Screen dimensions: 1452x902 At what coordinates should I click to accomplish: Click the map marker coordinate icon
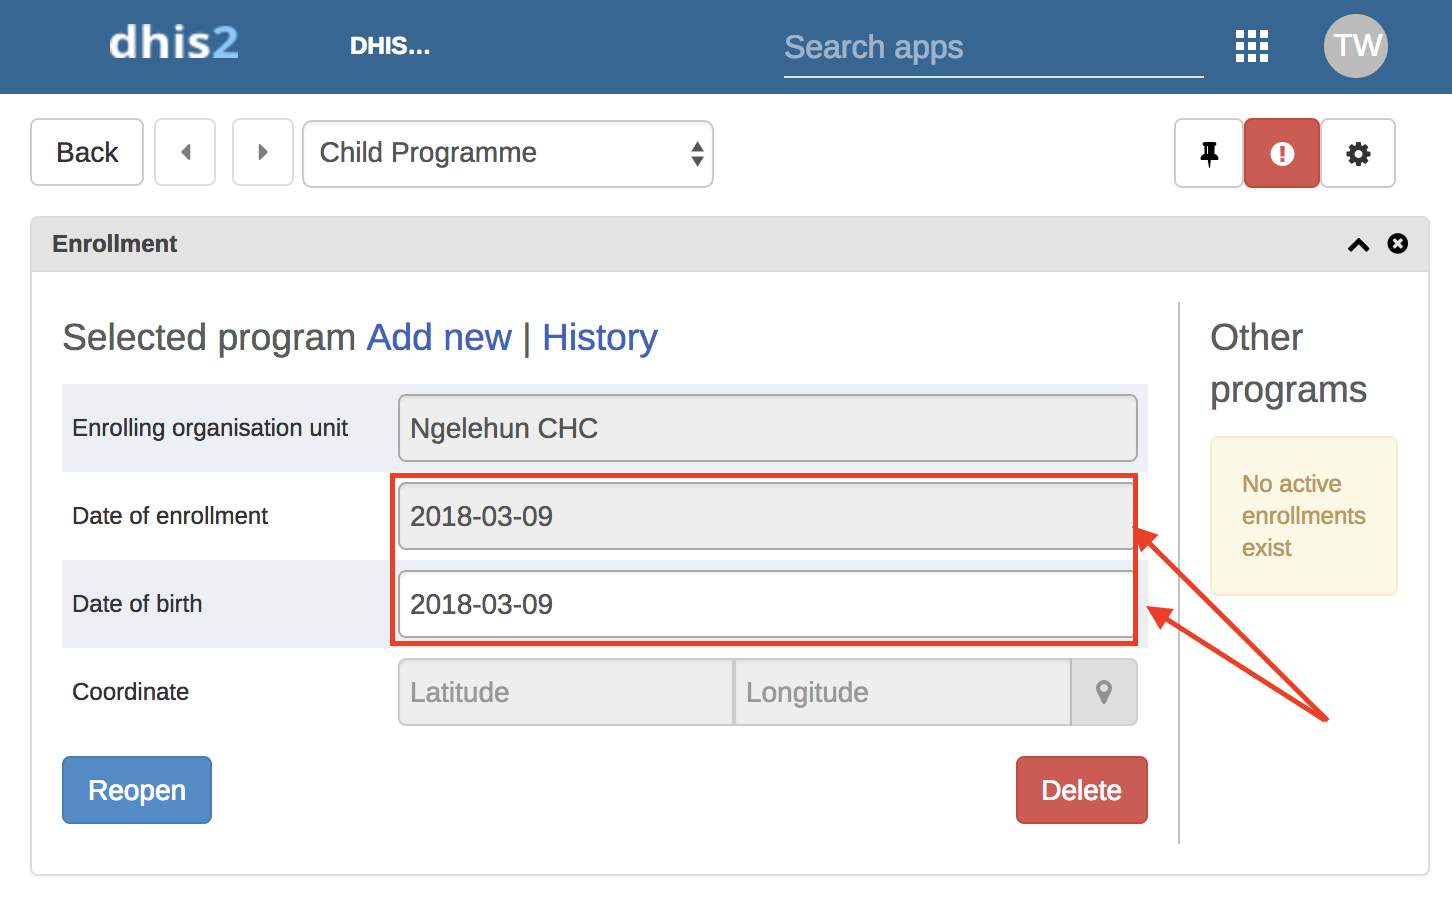(1104, 692)
